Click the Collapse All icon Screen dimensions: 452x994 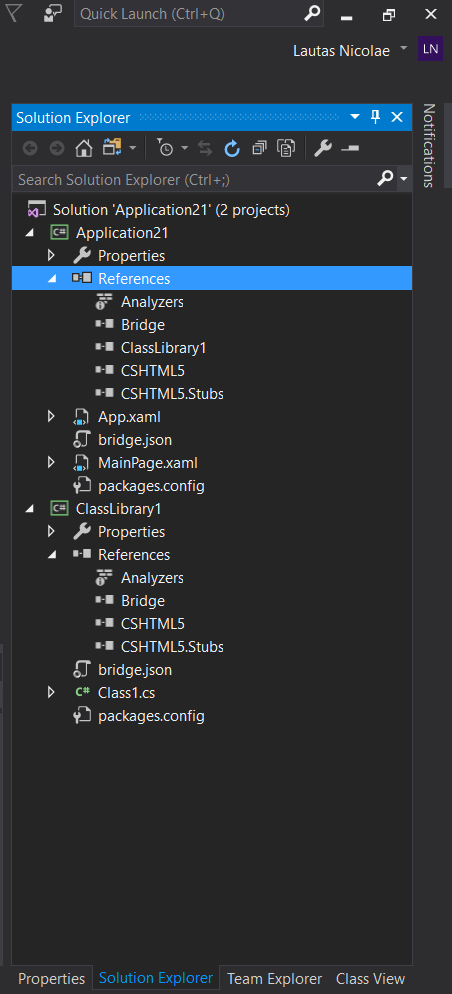pyautogui.click(x=259, y=148)
